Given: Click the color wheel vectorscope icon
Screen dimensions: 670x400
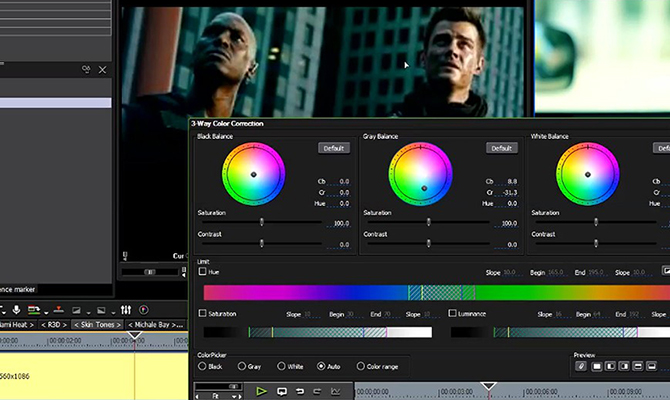Looking at the screenshot, I should click(x=143, y=310).
